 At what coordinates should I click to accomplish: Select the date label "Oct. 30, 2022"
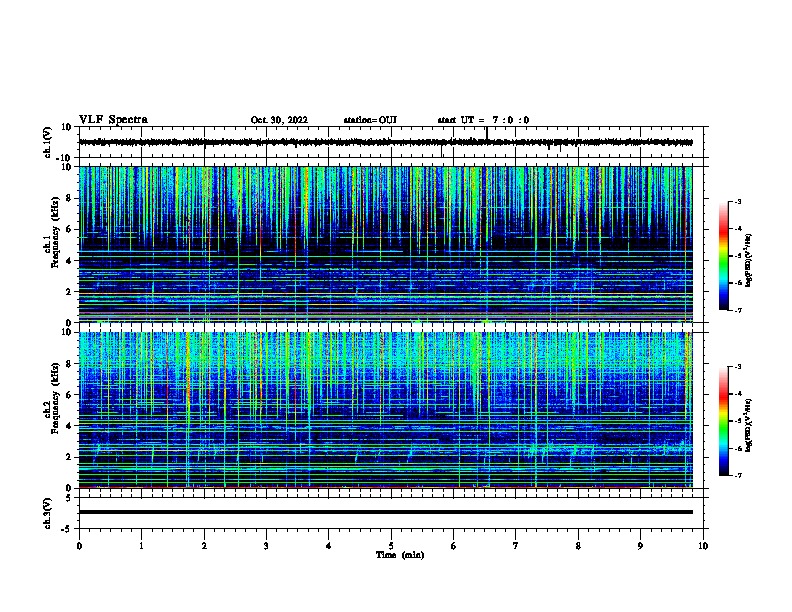pos(279,120)
